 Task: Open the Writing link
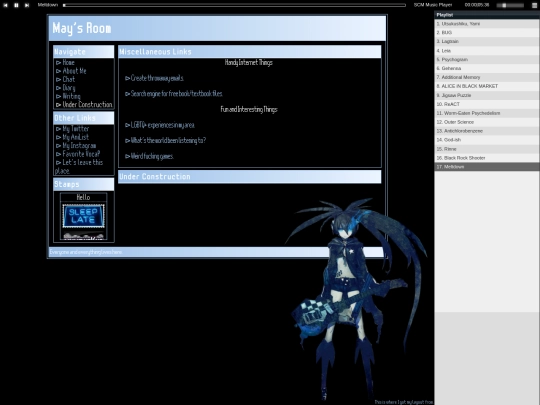71,96
